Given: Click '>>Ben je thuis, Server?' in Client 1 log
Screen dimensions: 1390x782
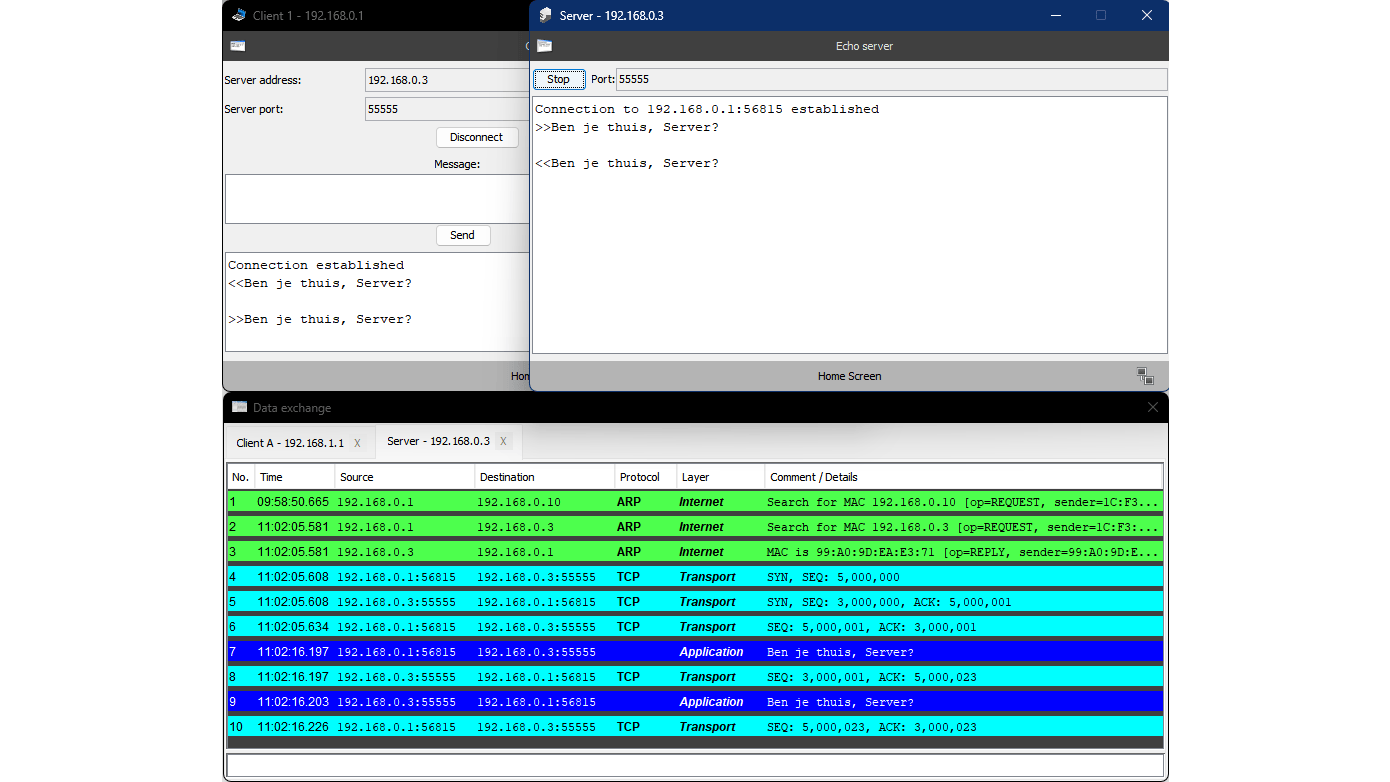Looking at the screenshot, I should coord(320,319).
